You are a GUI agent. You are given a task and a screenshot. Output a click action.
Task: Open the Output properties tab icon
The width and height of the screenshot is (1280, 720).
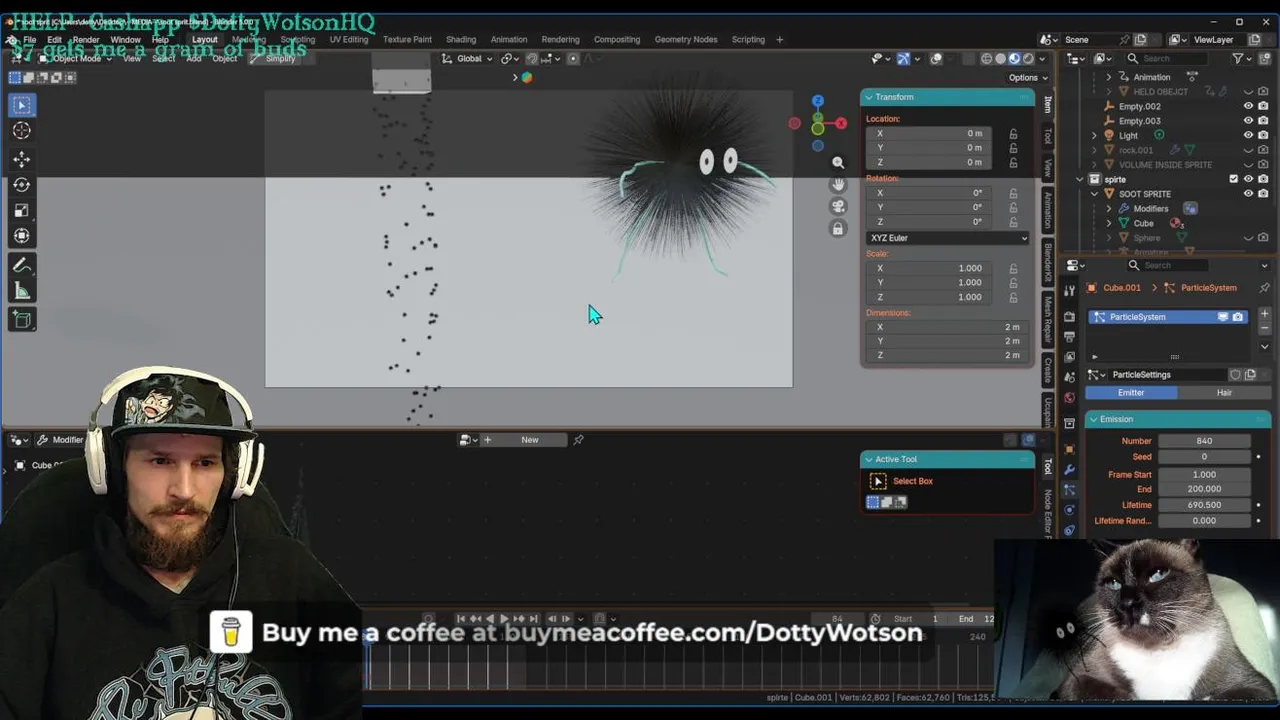click(x=1069, y=336)
